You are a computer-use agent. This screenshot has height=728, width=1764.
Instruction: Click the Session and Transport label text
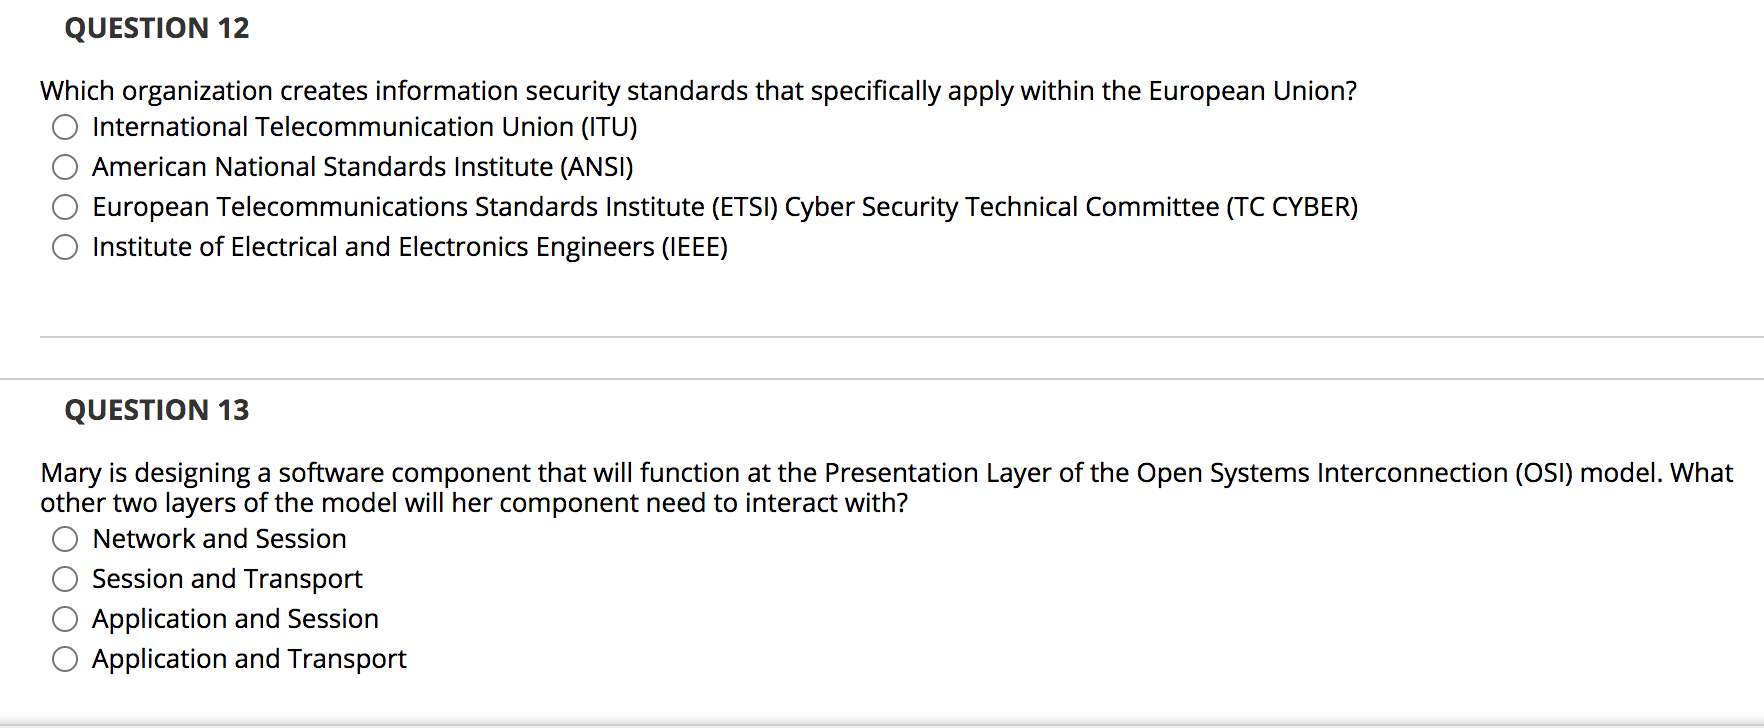point(227,579)
